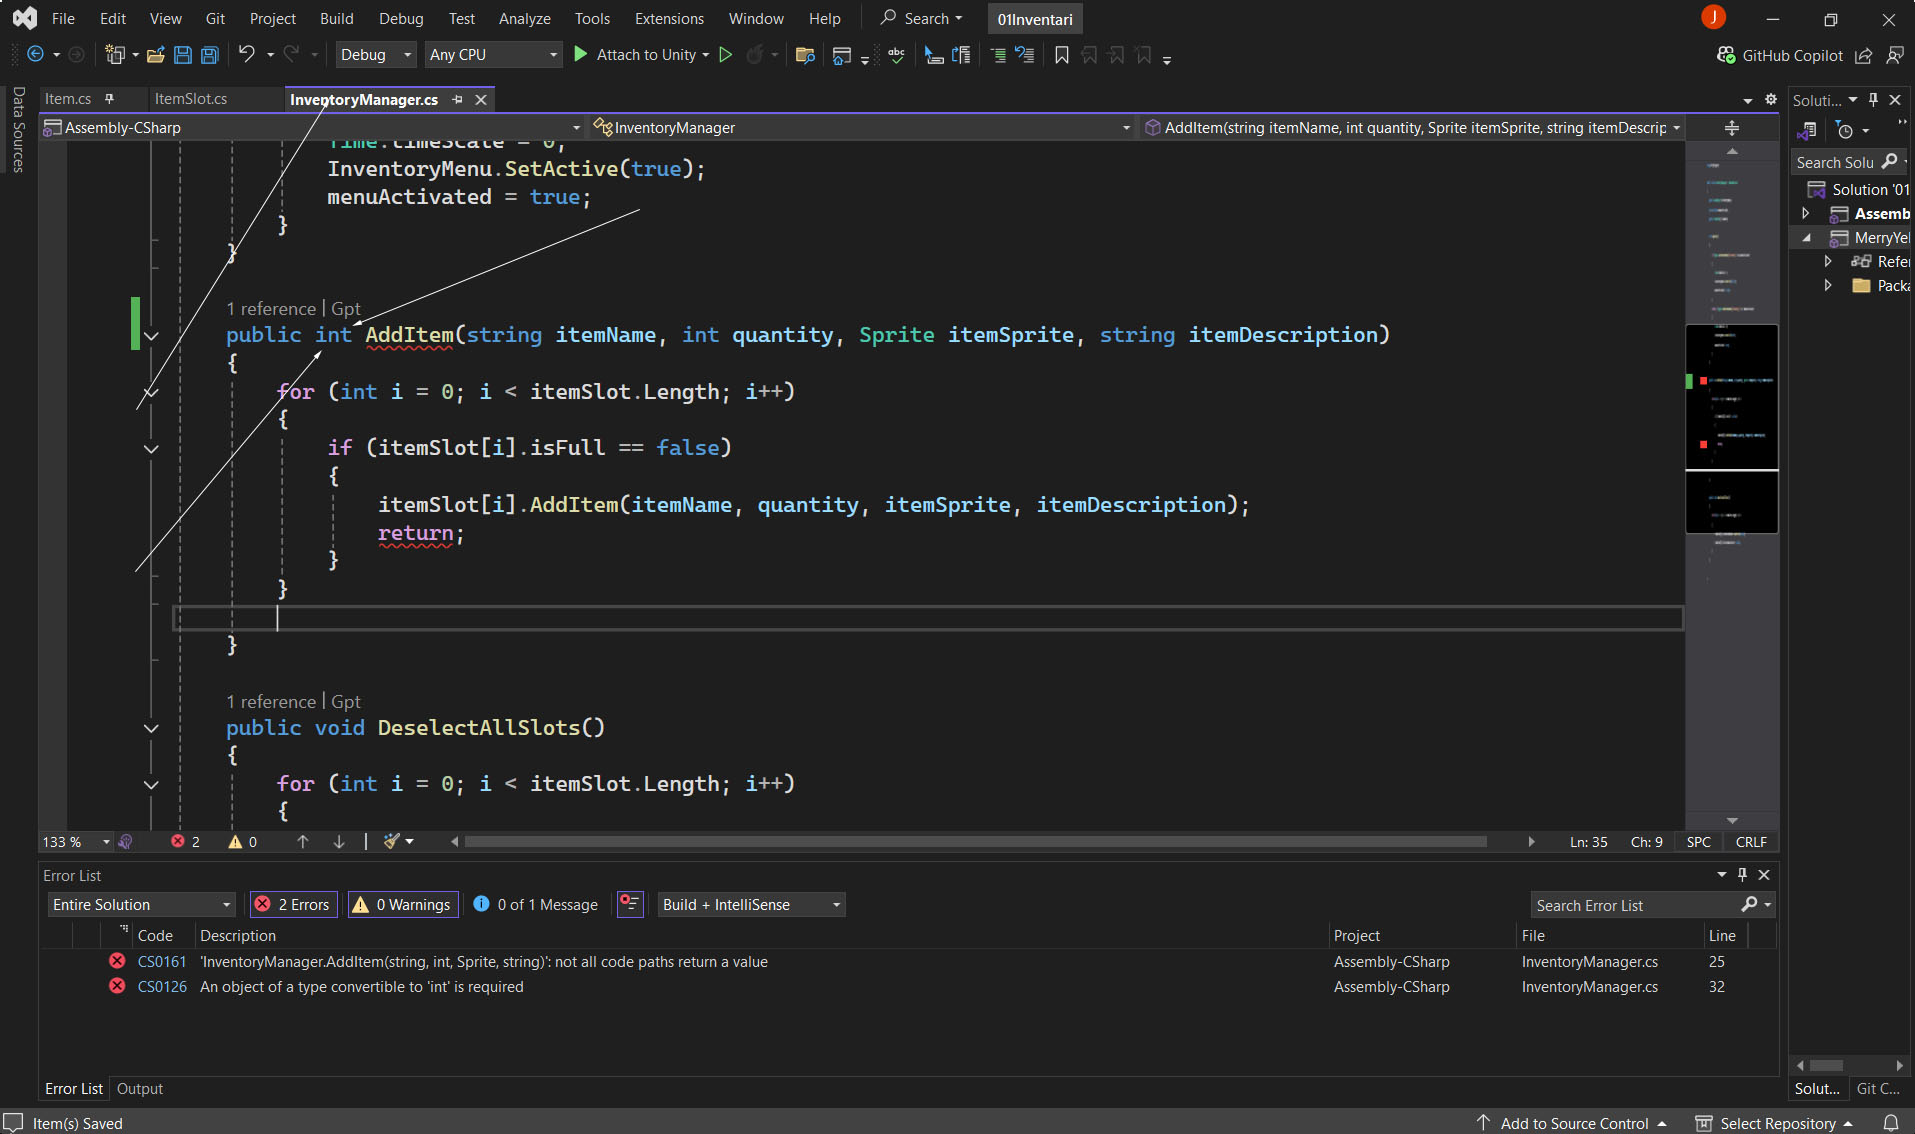Image resolution: width=1915 pixels, height=1134 pixels.
Task: Click the code cleanup broom icon
Action: pos(393,842)
